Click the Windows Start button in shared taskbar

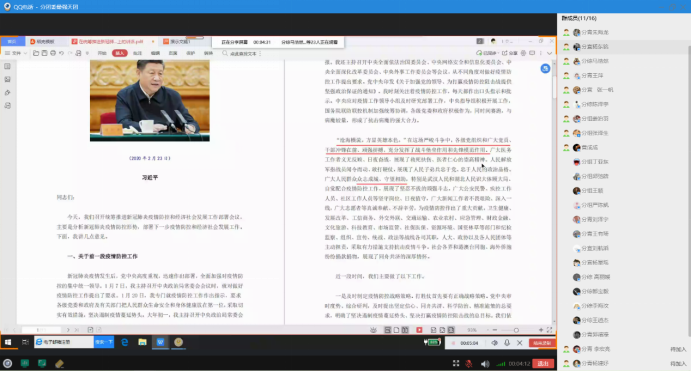[8, 342]
